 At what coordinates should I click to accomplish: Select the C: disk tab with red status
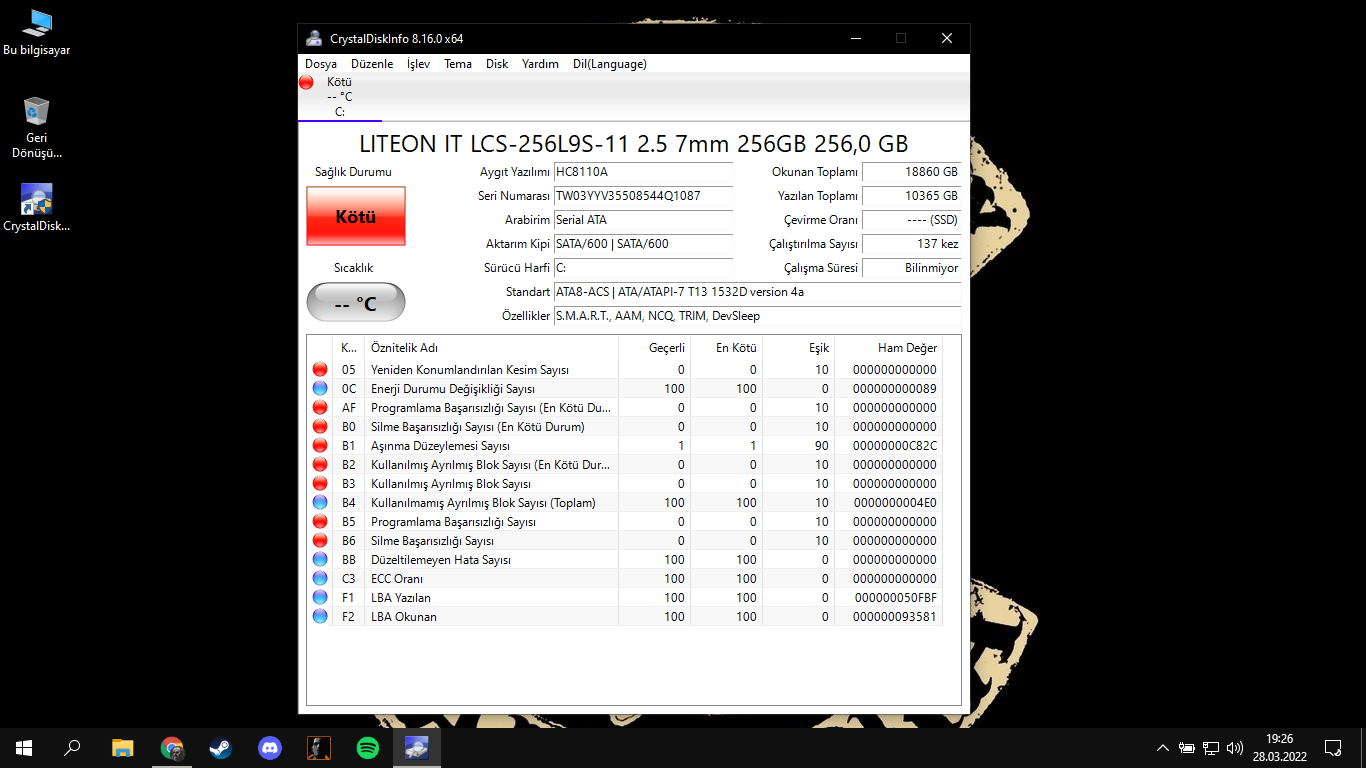click(x=339, y=97)
